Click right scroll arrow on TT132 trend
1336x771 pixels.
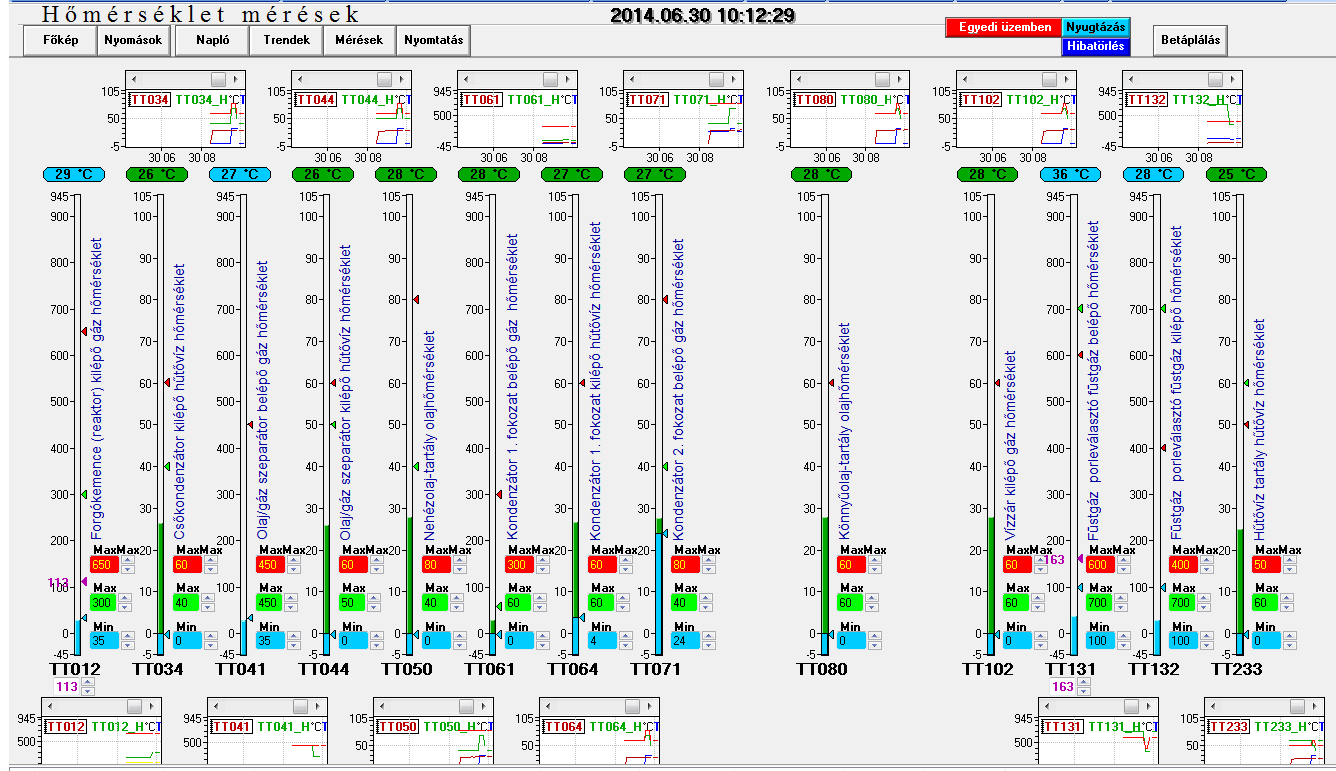click(1231, 79)
